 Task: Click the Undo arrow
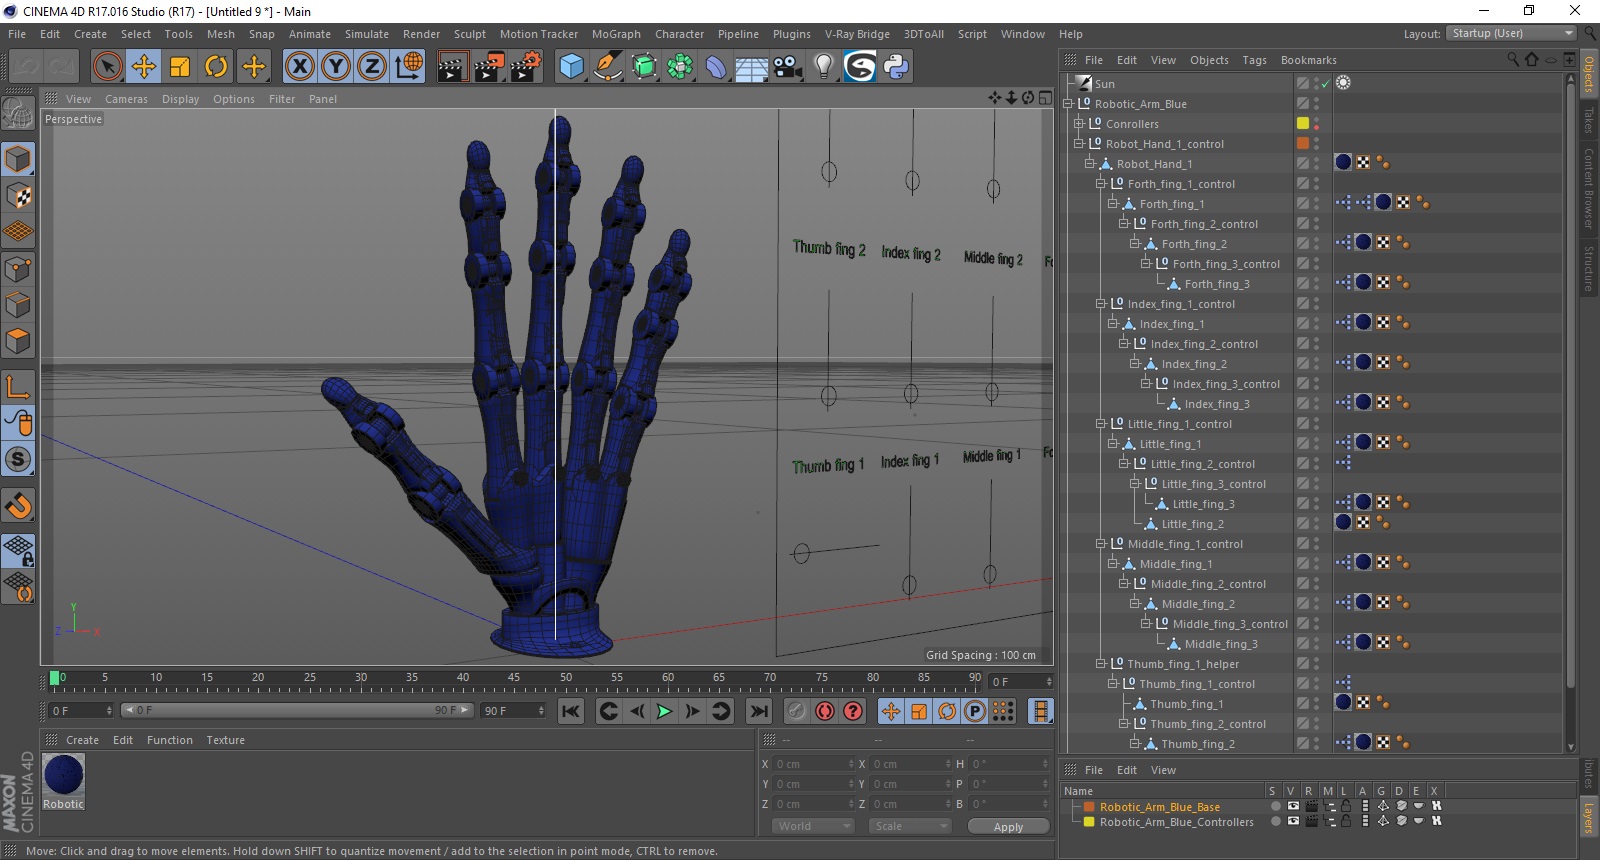point(26,67)
